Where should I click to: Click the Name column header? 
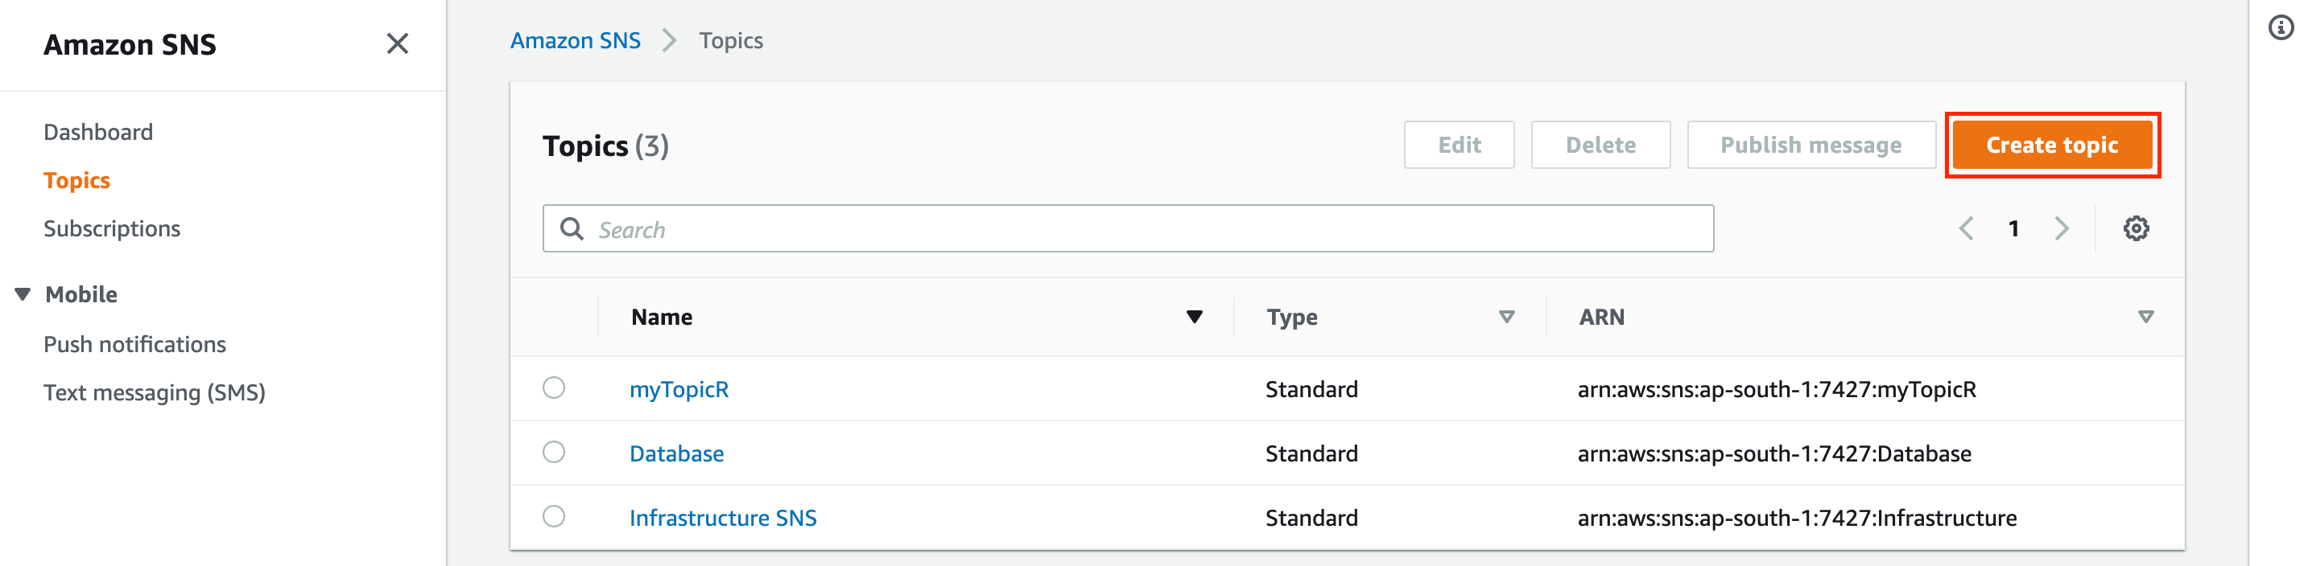pos(662,317)
